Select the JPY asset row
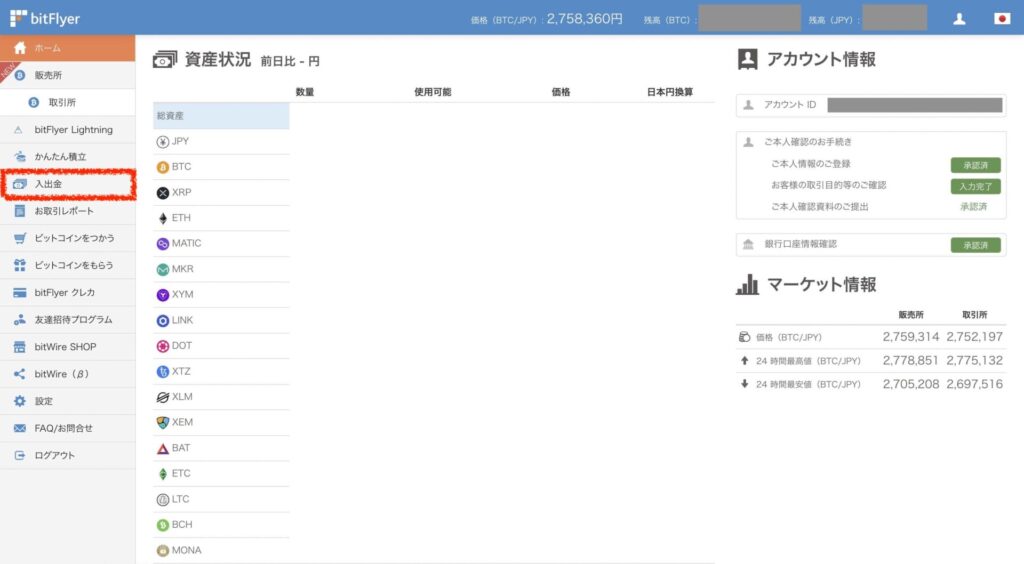 pos(221,142)
